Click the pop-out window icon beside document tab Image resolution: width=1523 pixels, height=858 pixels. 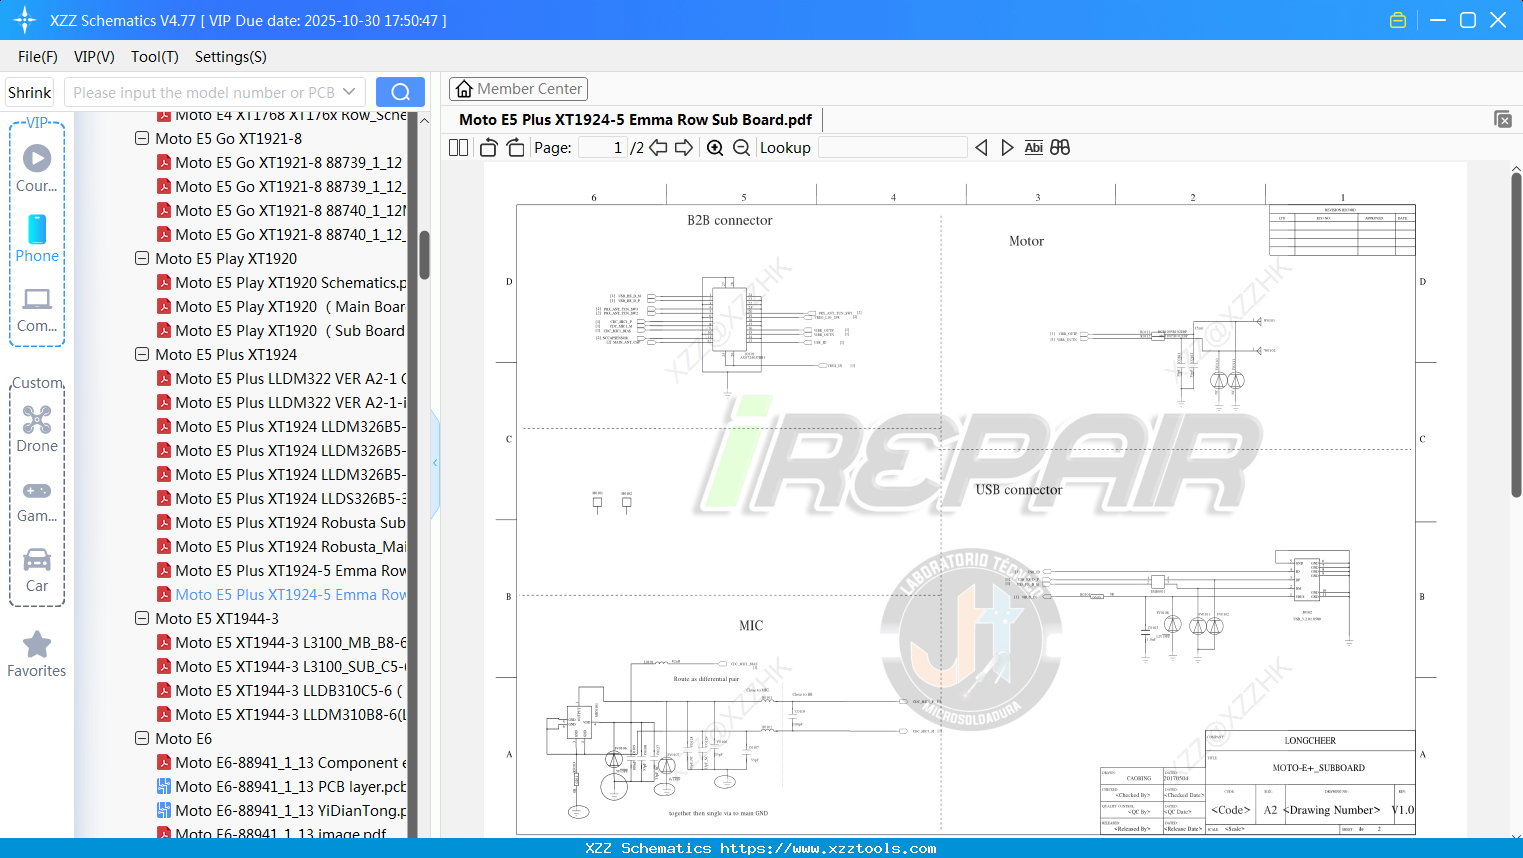pos(1503,119)
